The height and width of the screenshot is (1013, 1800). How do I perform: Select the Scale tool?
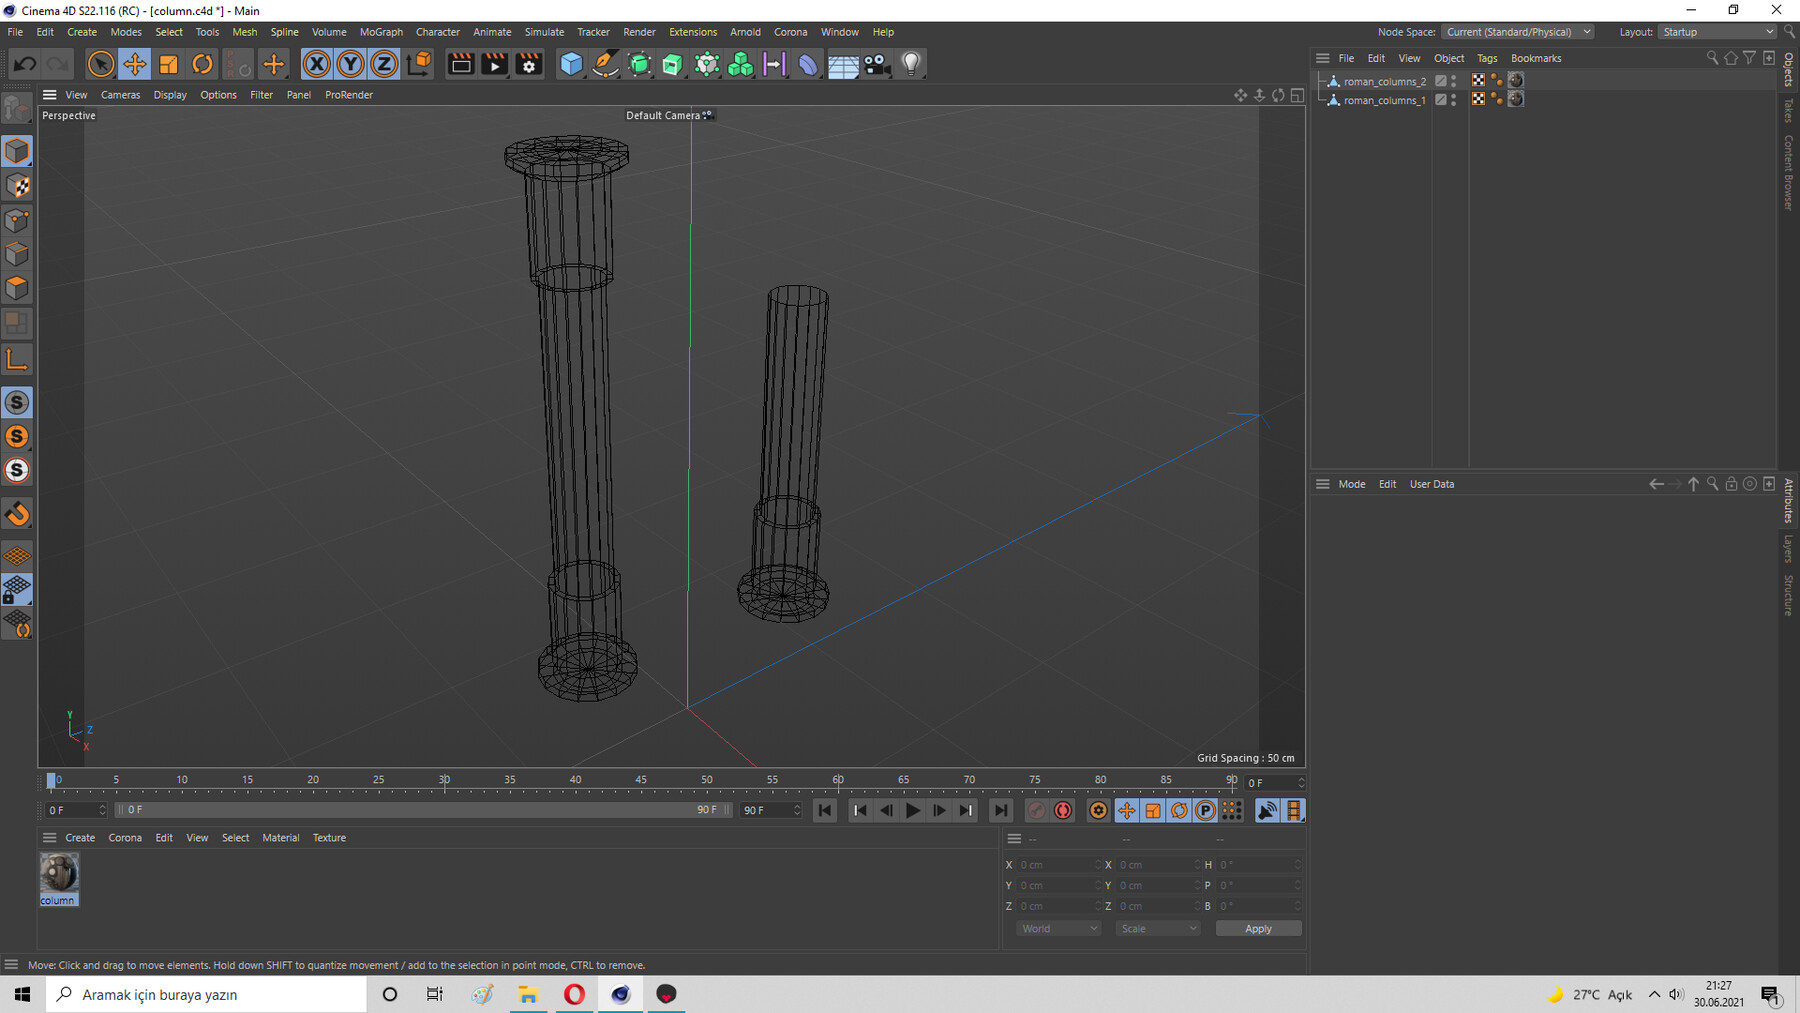168,64
